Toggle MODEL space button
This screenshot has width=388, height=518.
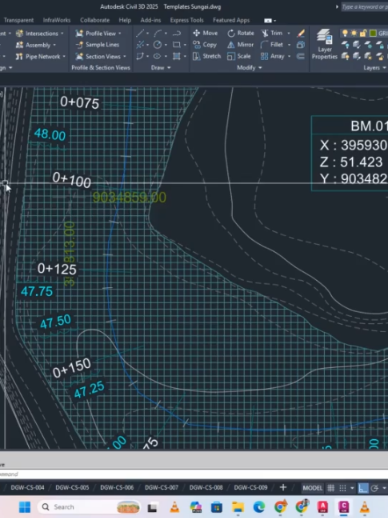click(x=313, y=488)
